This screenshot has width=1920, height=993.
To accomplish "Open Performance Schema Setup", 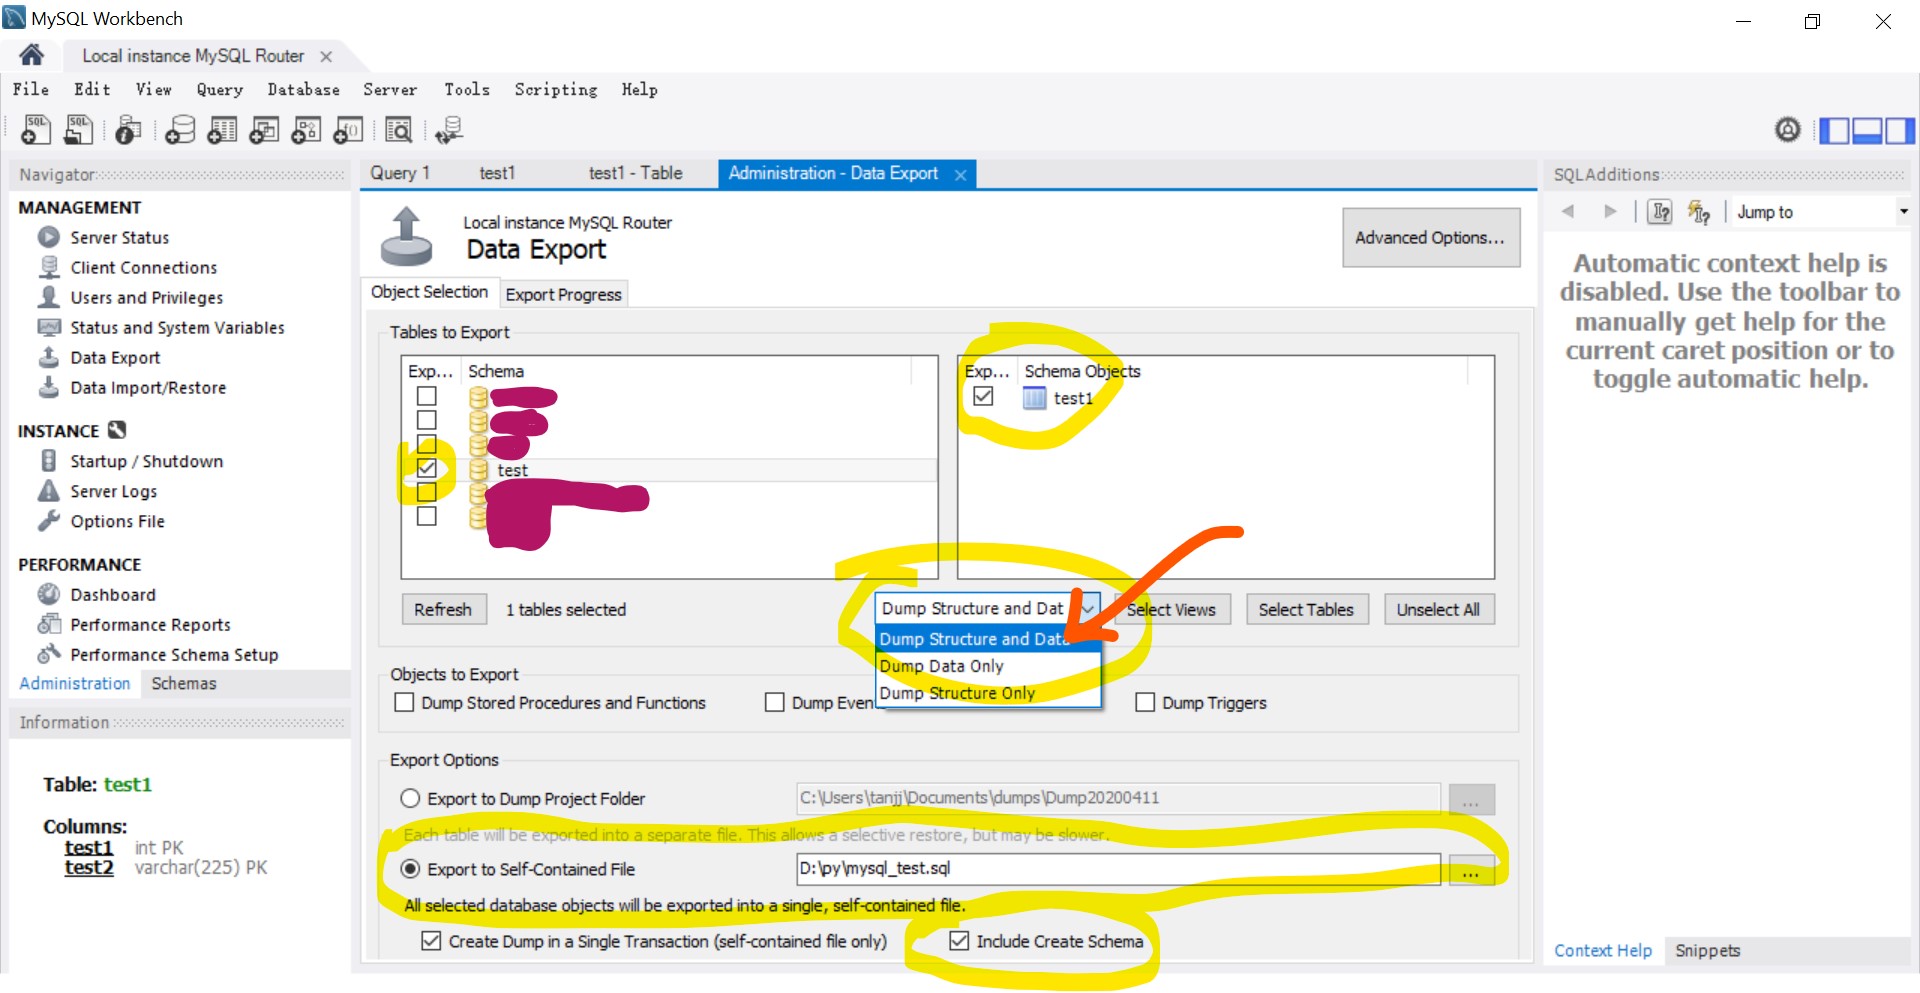I will click(x=174, y=654).
